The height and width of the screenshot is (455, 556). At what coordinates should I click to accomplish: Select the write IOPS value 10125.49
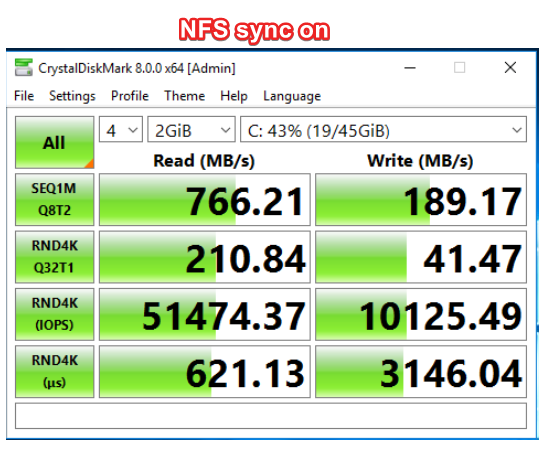click(421, 315)
